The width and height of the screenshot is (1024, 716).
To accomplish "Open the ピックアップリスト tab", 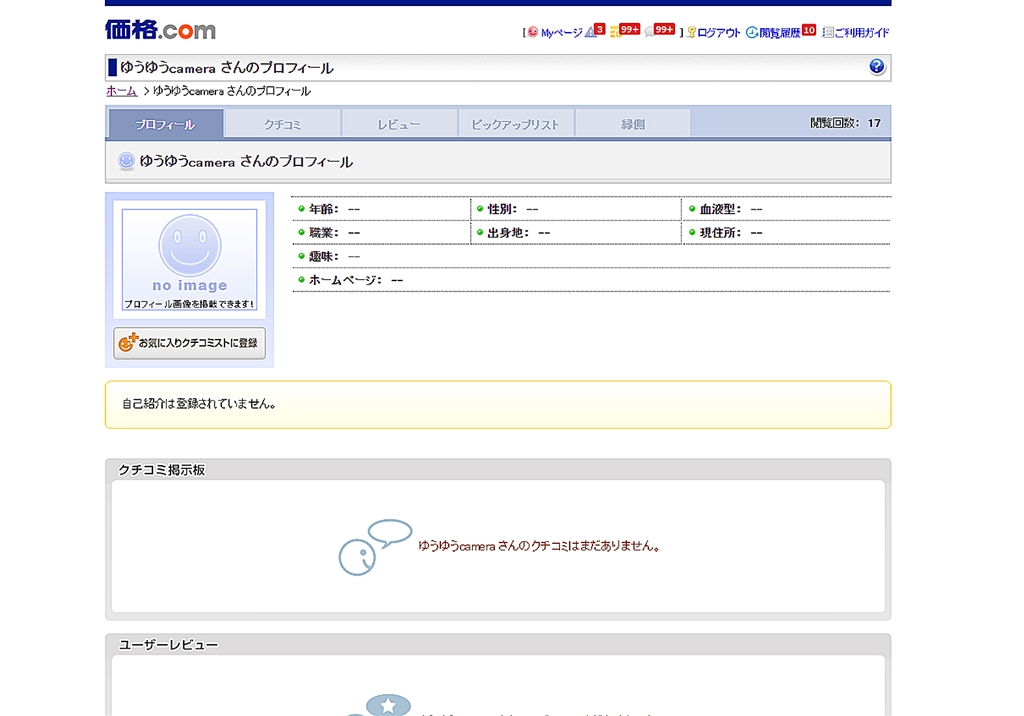I will pos(515,124).
